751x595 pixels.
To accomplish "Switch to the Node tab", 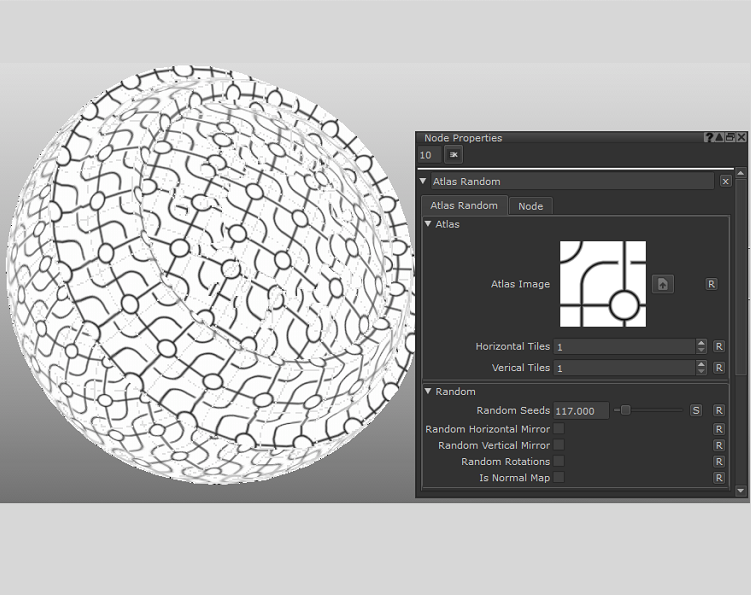I will [530, 206].
